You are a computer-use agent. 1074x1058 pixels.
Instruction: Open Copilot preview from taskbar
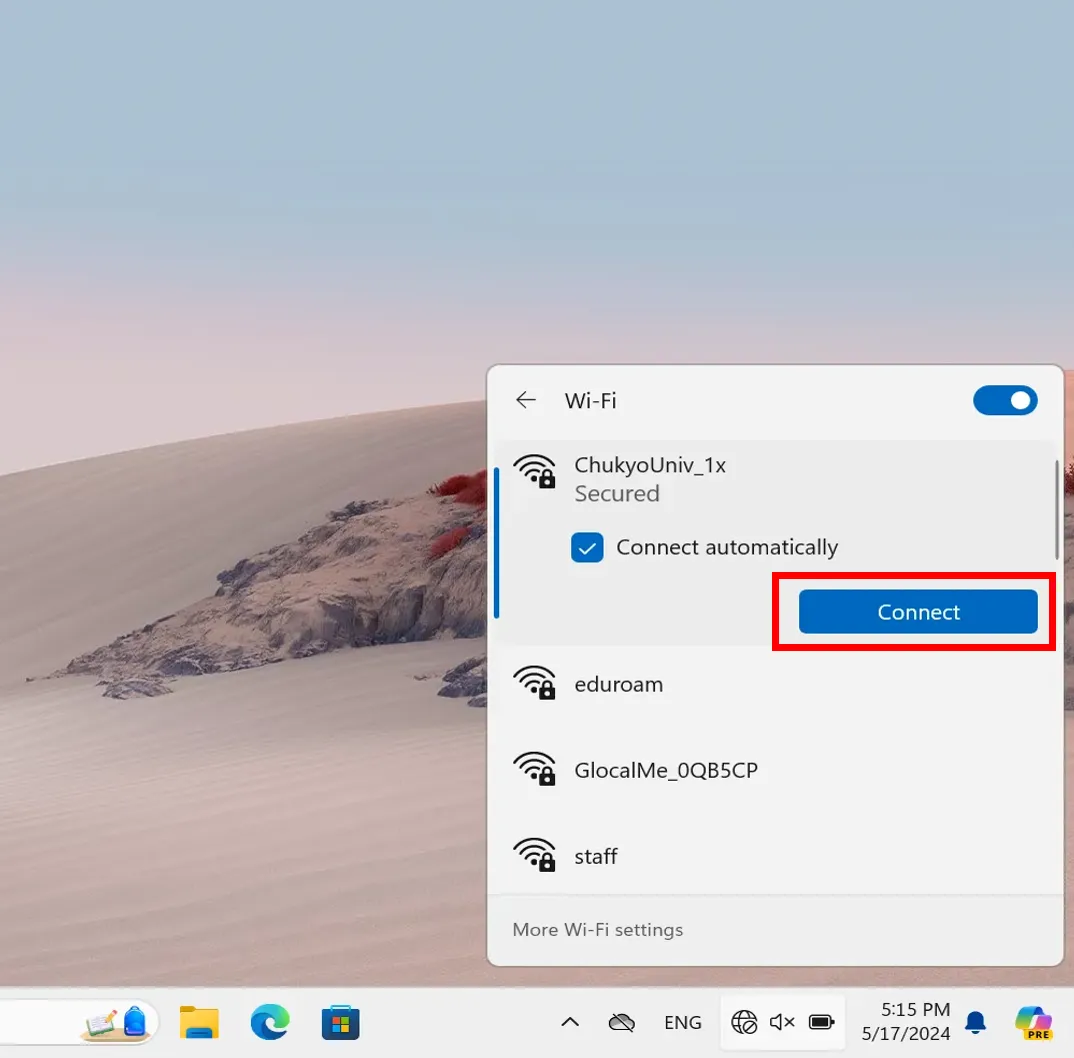point(1033,1022)
